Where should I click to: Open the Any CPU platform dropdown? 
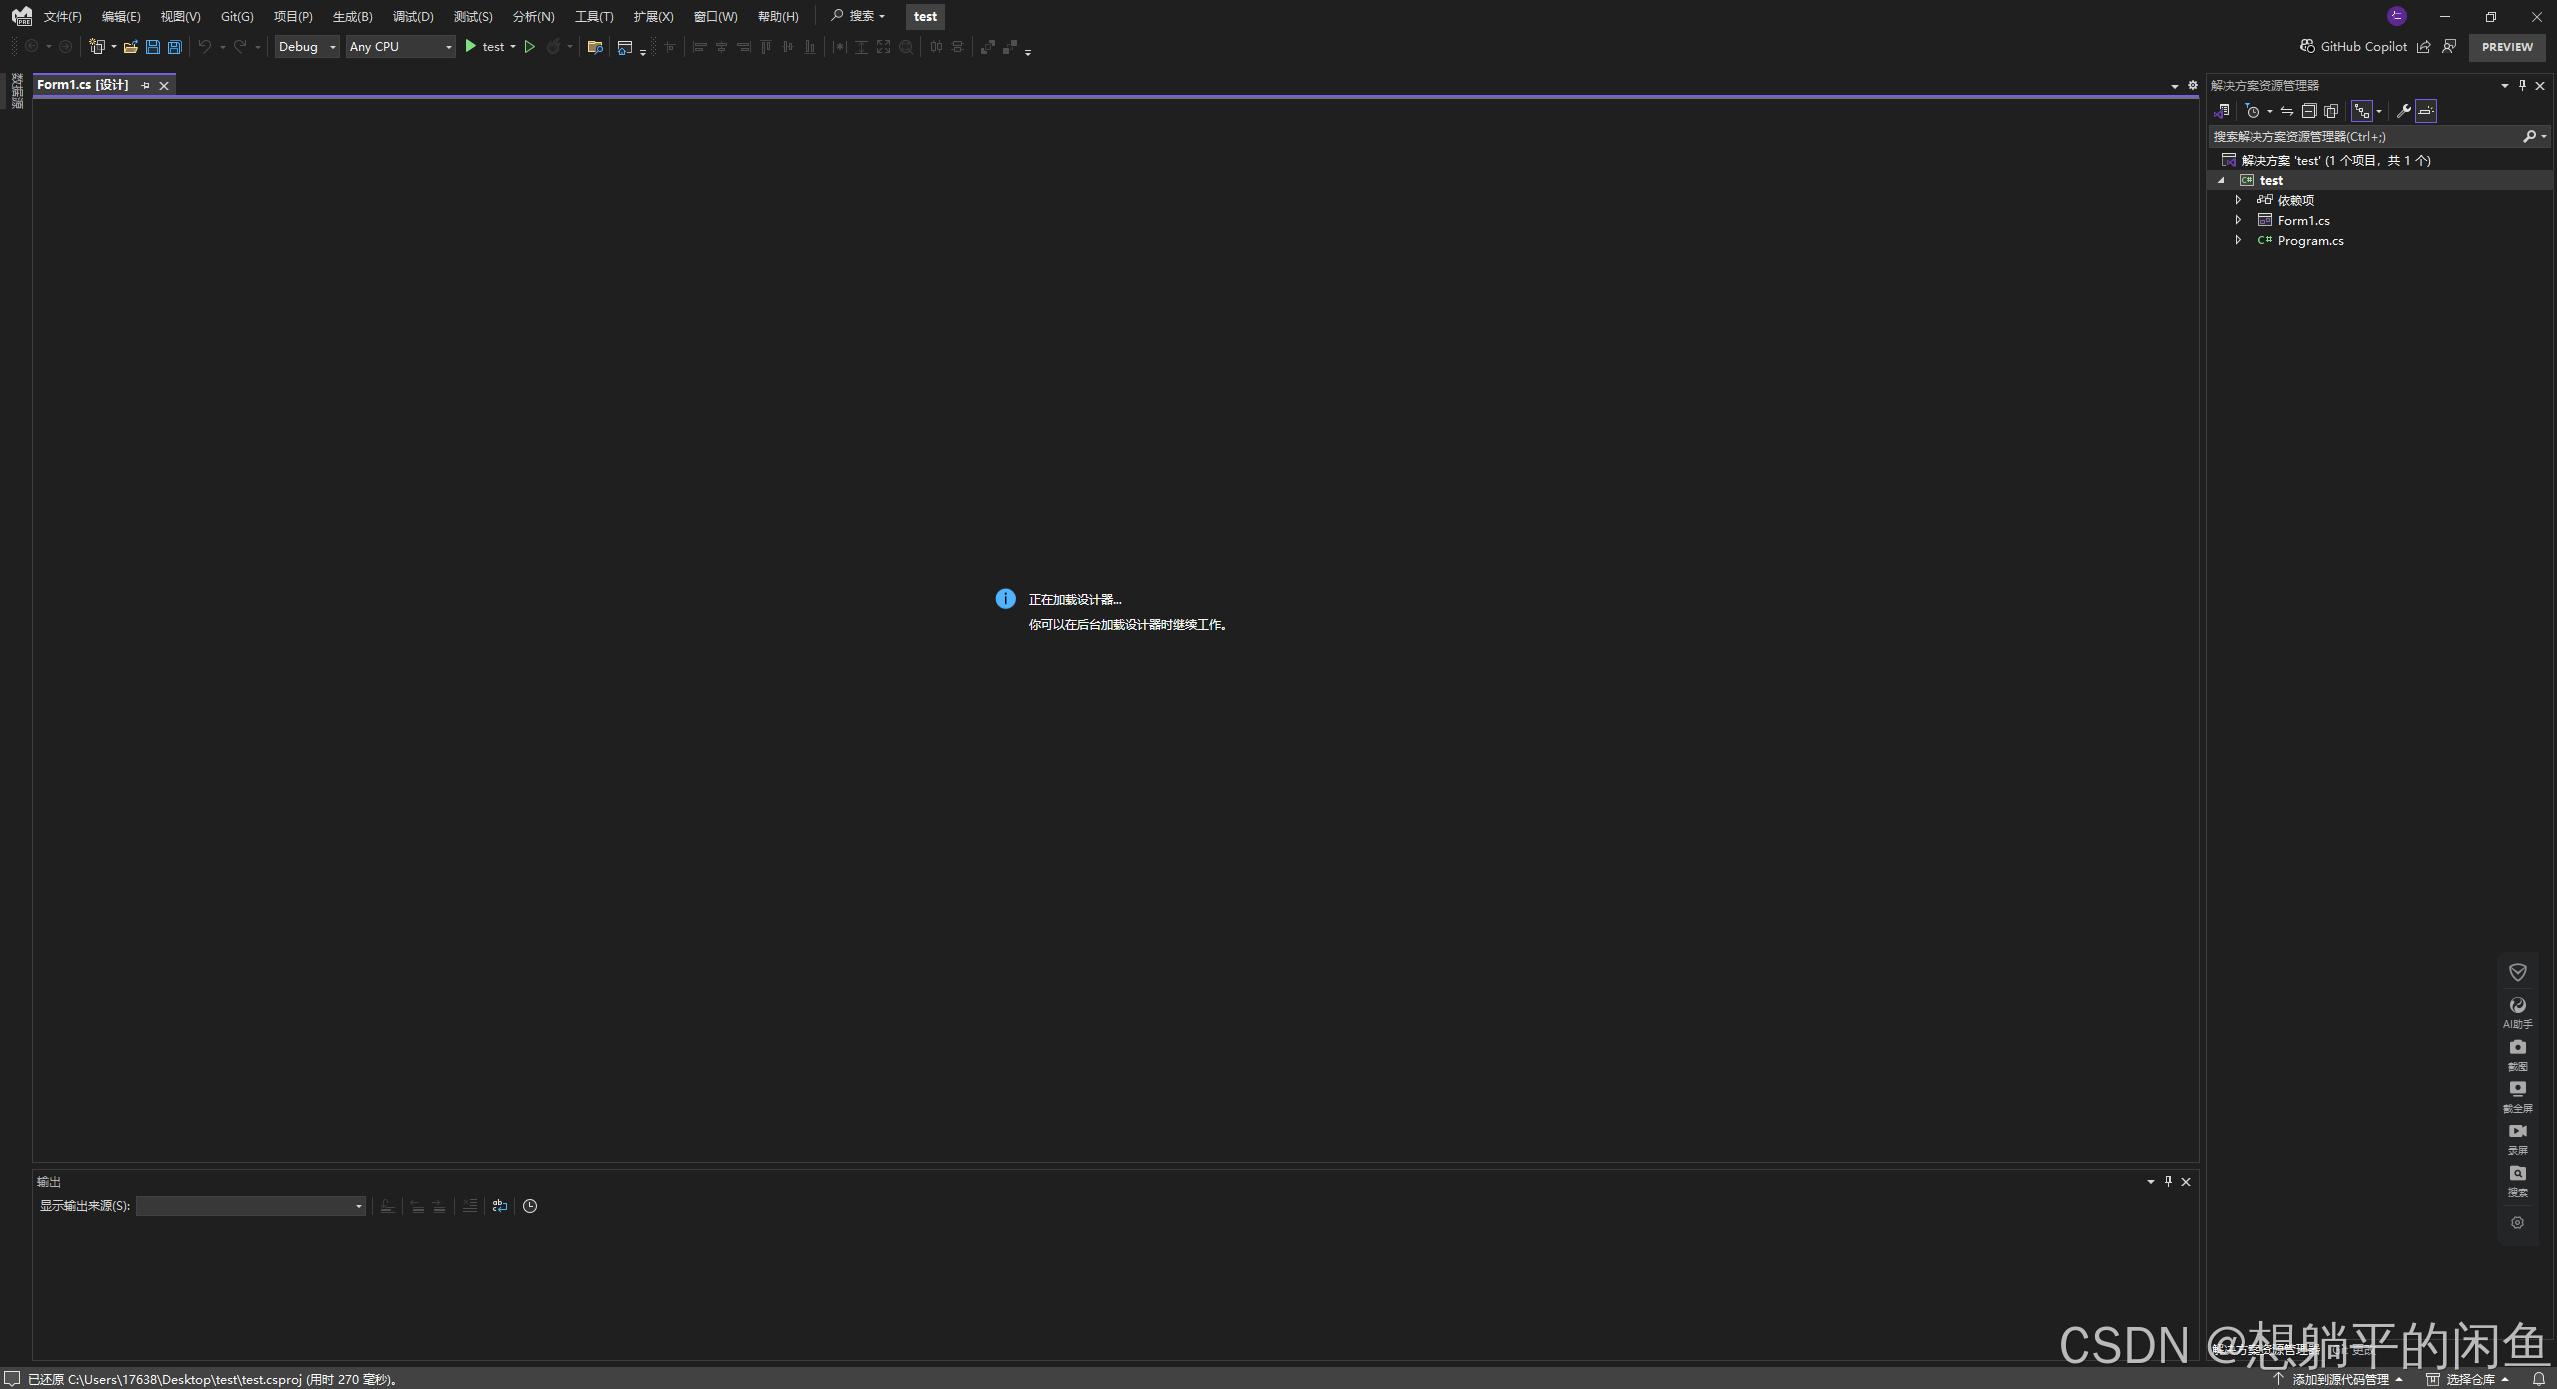pos(400,47)
